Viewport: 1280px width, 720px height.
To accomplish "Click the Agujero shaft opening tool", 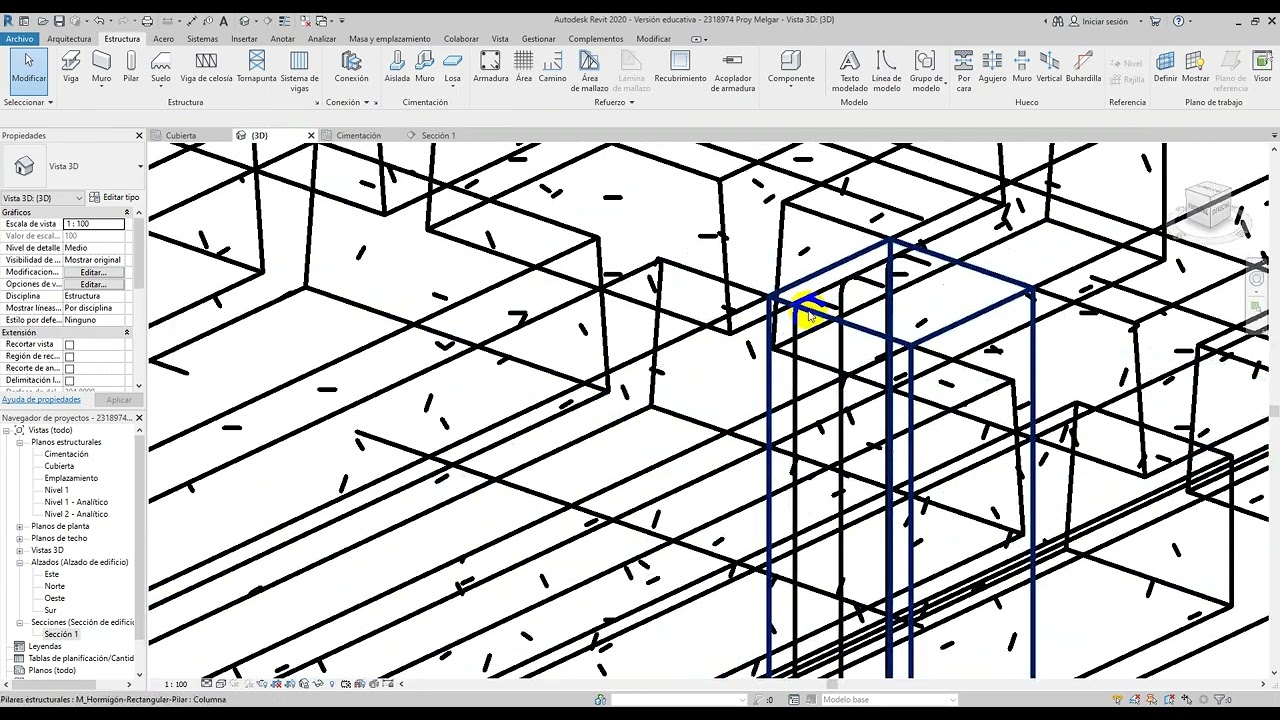I will (x=992, y=68).
